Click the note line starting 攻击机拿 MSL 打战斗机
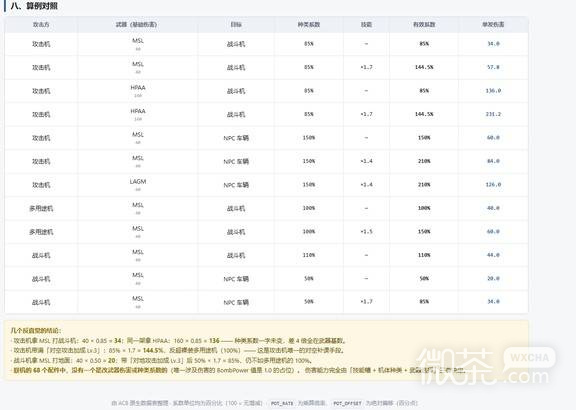 point(178,341)
